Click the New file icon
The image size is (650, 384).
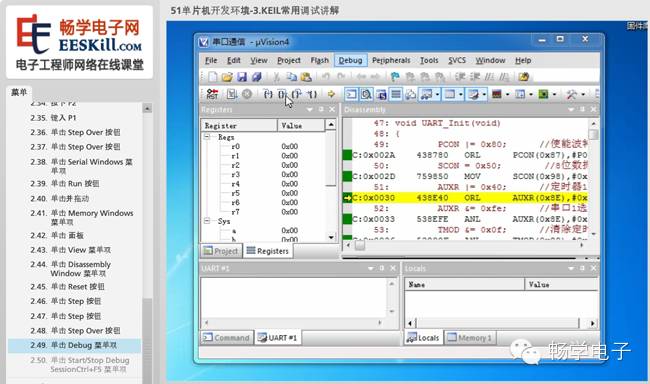tap(213, 77)
